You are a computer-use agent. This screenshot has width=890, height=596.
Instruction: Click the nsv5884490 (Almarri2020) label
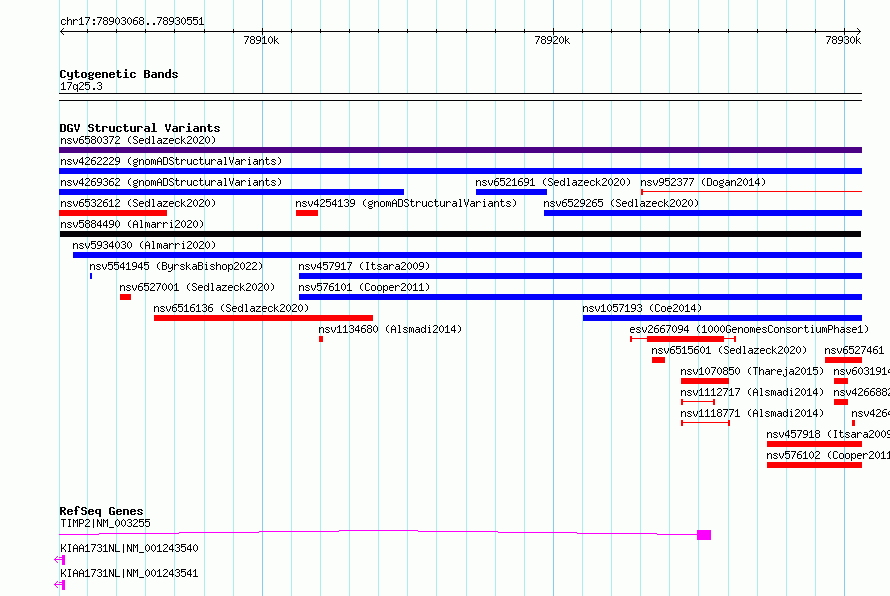[132, 224]
